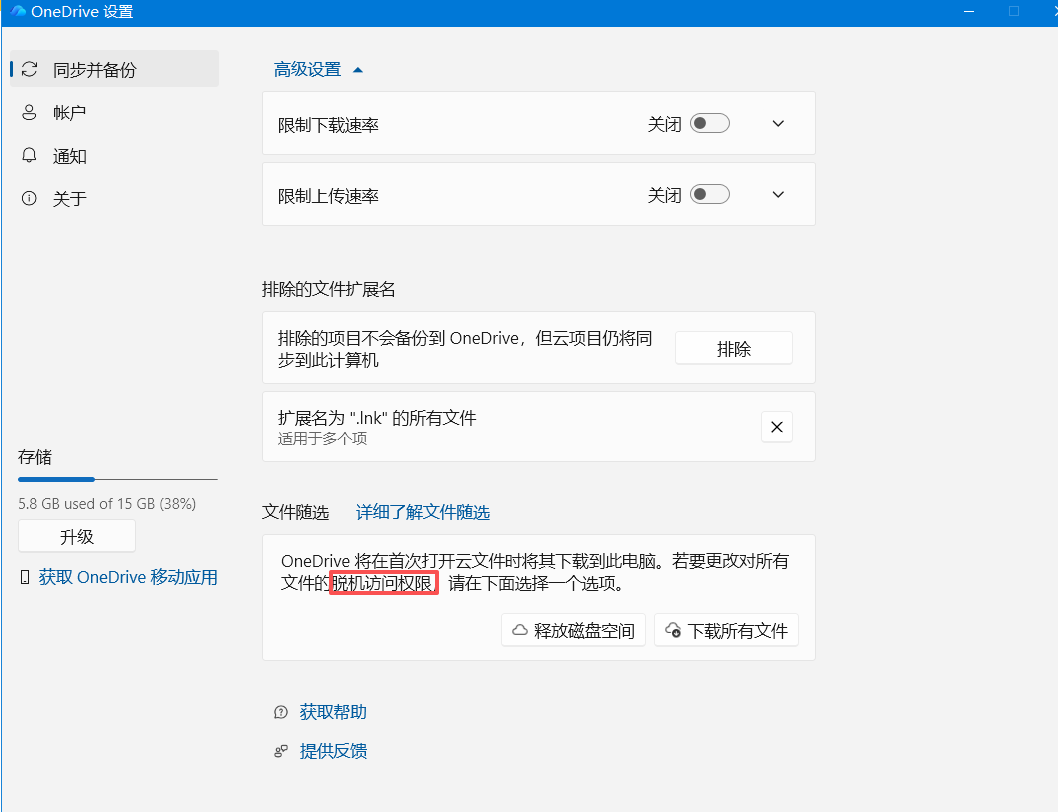Image resolution: width=1058 pixels, height=812 pixels.
Task: Click the OneDrive 将在首次打开云文件 description text
Action: click(x=534, y=572)
